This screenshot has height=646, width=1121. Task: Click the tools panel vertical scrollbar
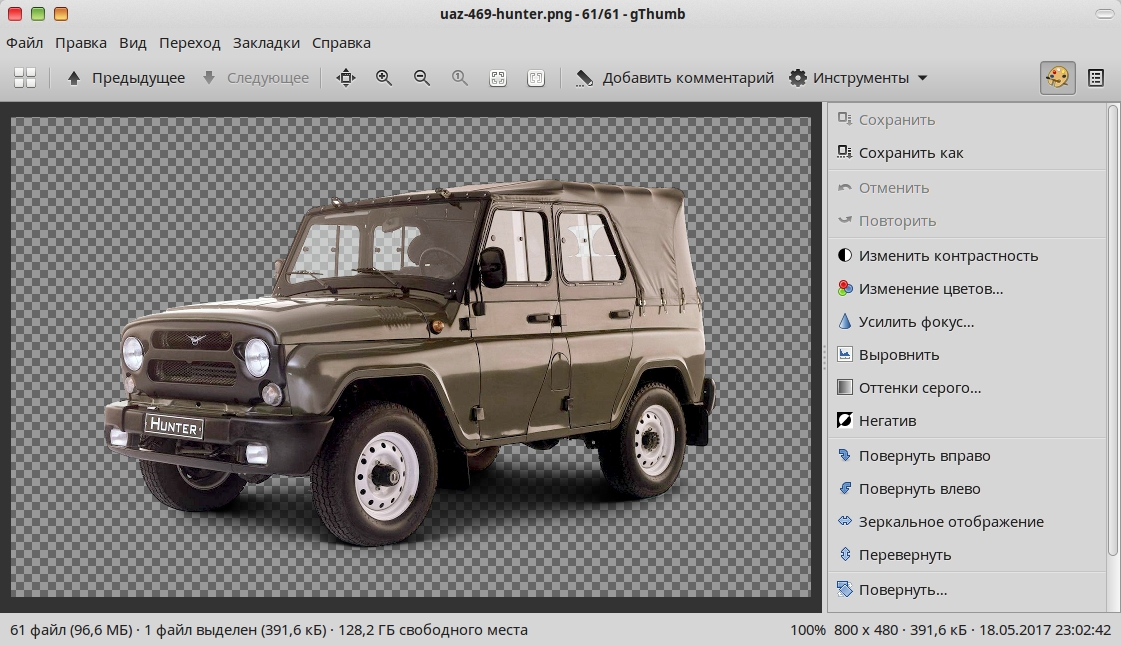pos(1112,329)
